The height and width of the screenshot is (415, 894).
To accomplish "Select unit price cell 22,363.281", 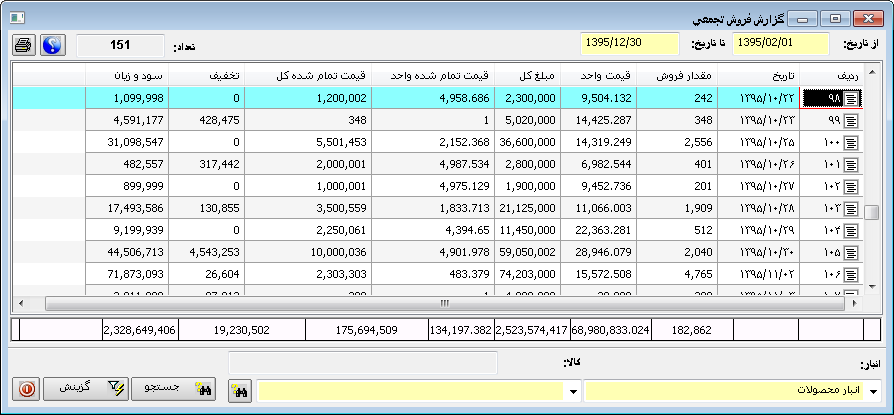I will click(599, 230).
